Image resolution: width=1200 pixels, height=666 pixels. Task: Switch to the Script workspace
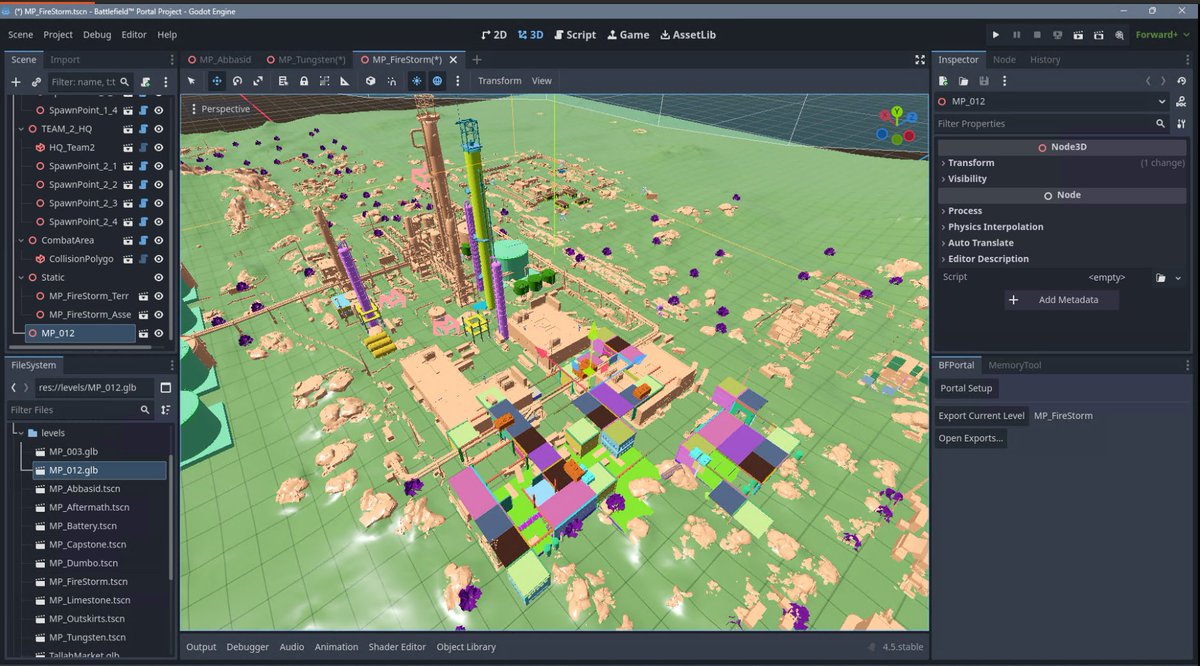(573, 34)
